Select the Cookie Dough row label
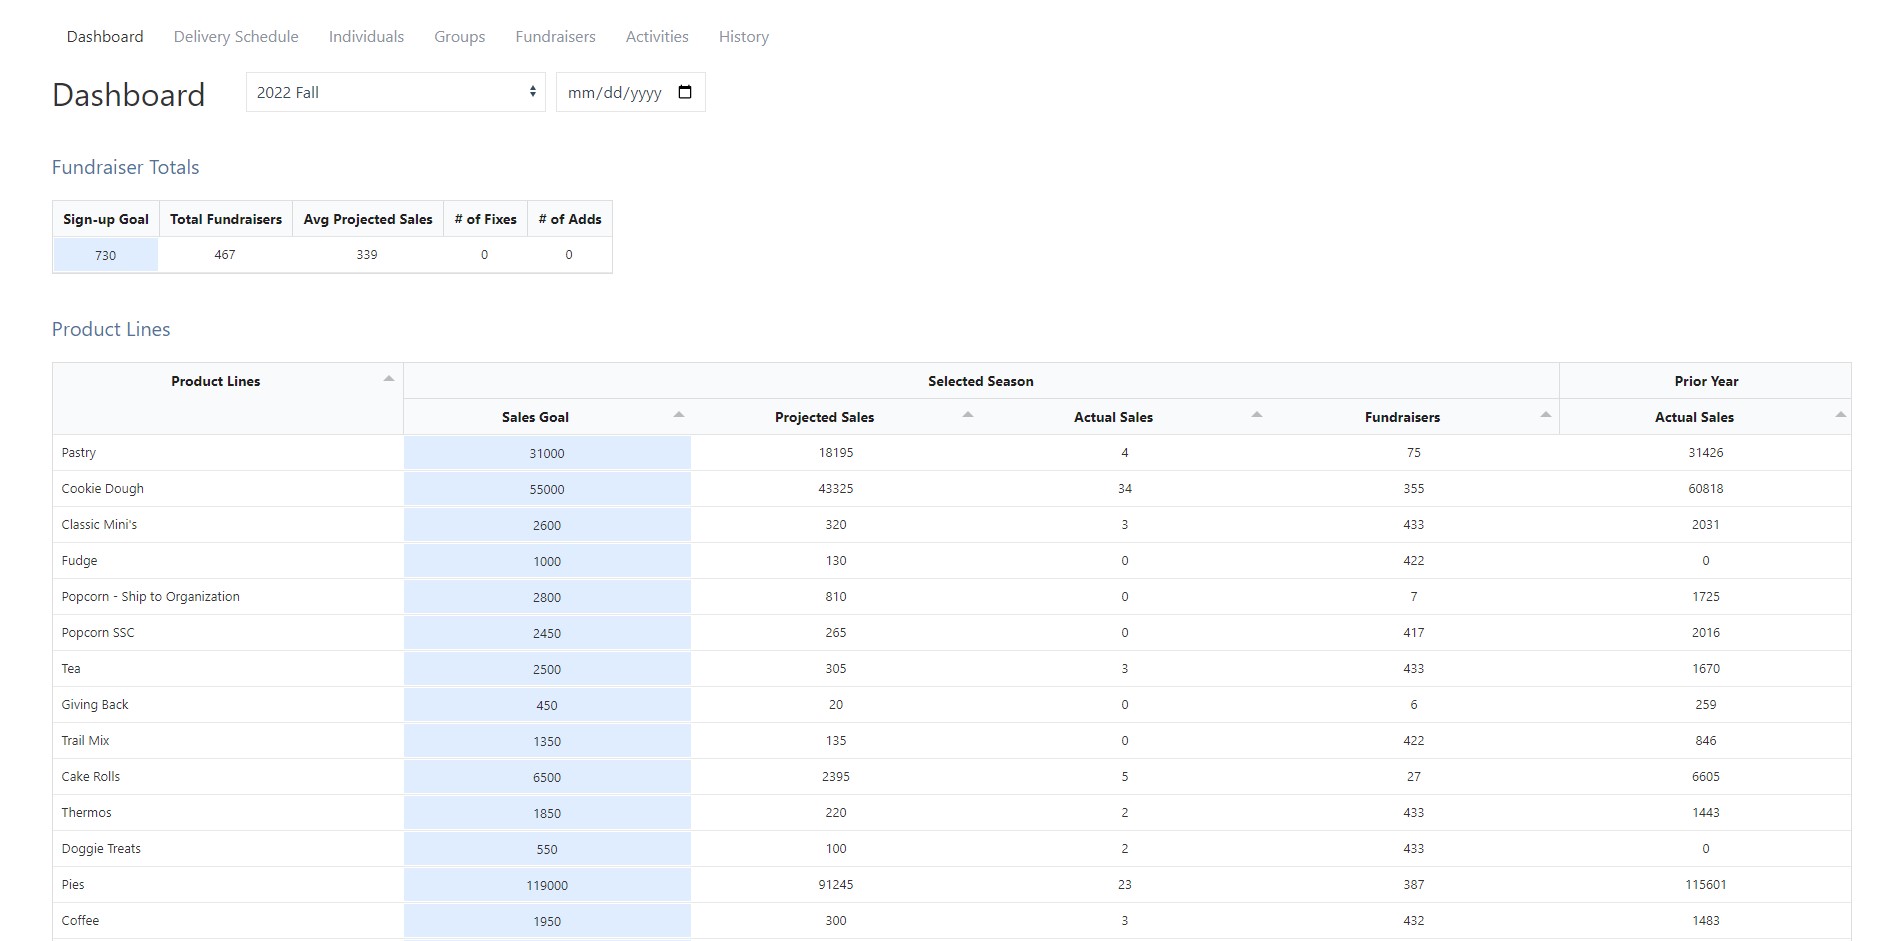This screenshot has height=941, width=1903. [x=103, y=488]
